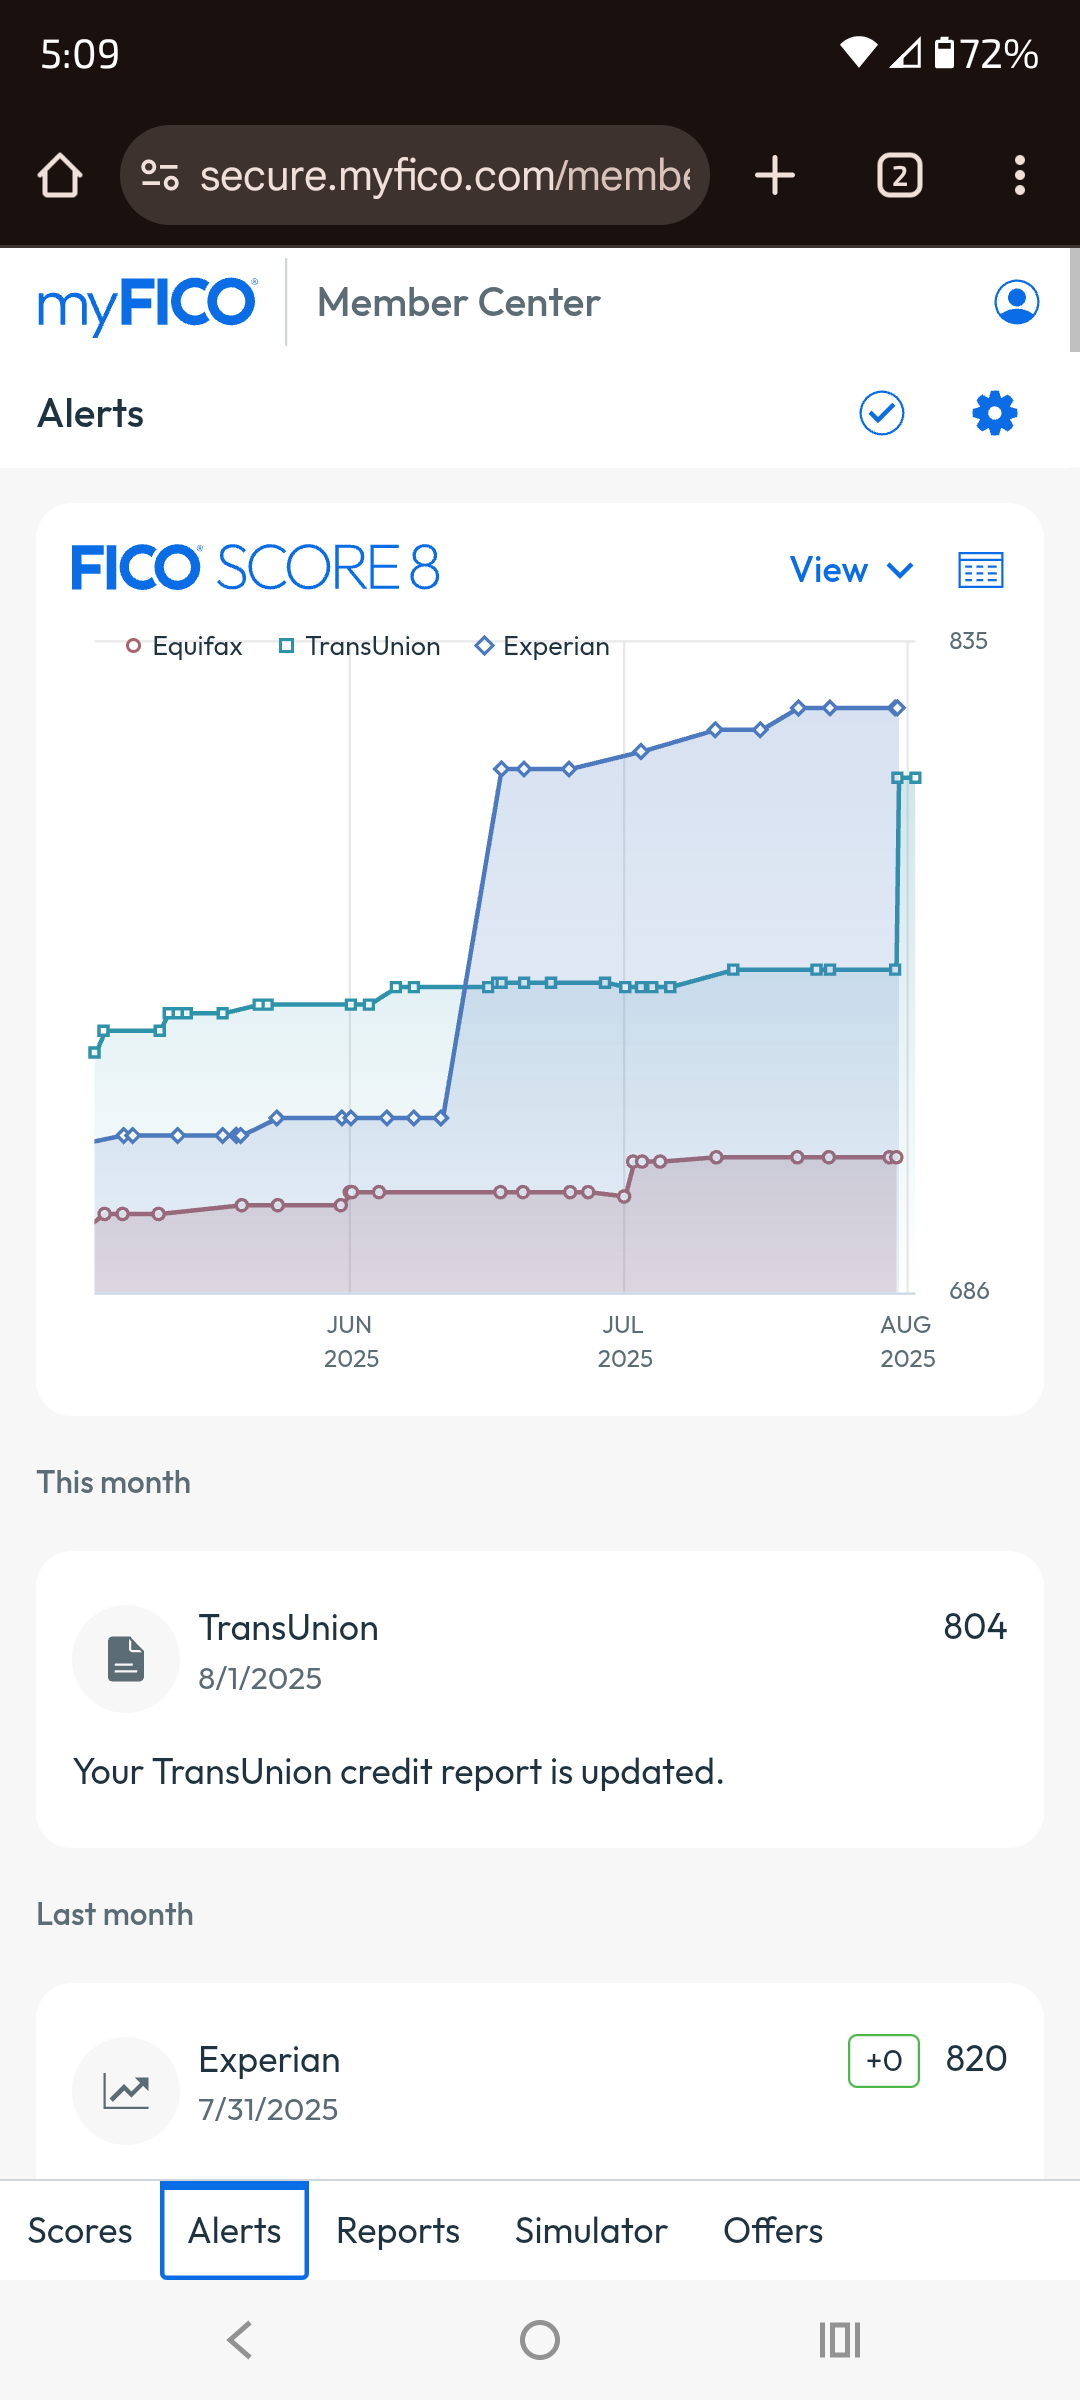Open the user profile icon
This screenshot has height=2400, width=1080.
coord(1016,302)
